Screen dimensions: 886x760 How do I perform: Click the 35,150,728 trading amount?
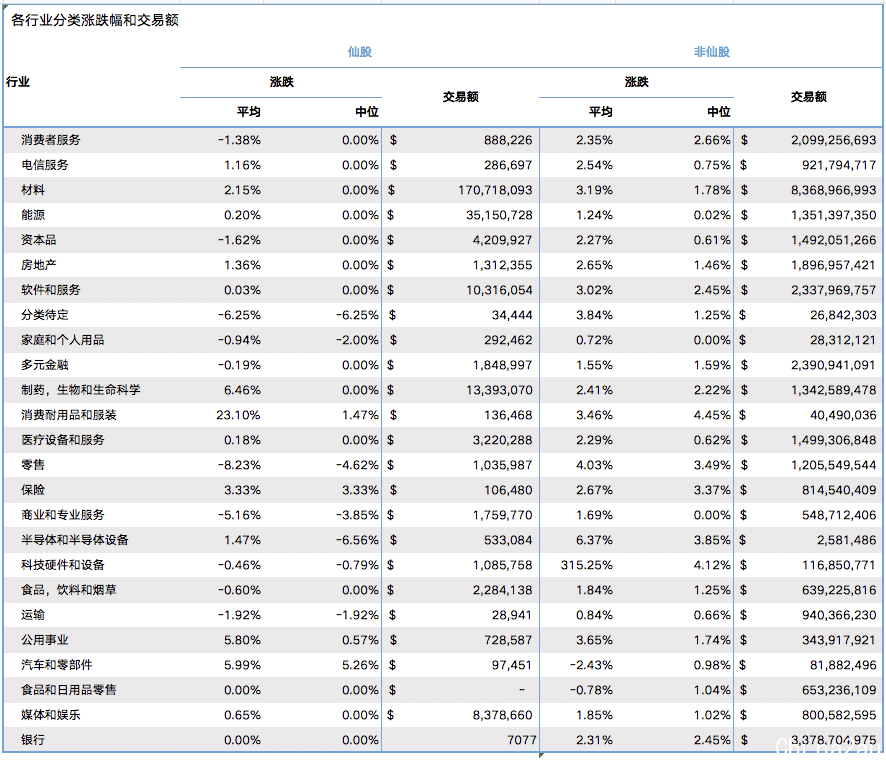[x=499, y=215]
